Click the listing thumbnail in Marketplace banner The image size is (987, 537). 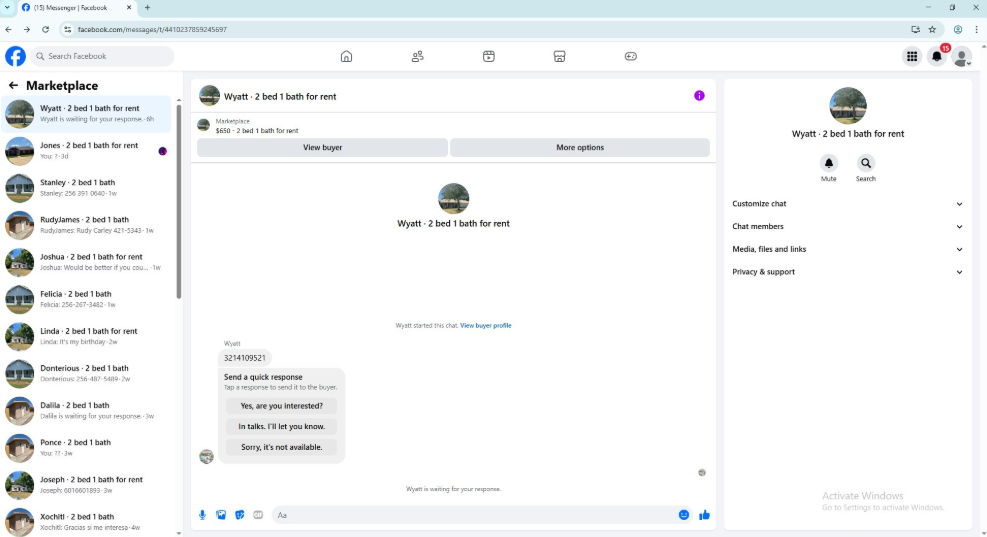(x=203, y=125)
